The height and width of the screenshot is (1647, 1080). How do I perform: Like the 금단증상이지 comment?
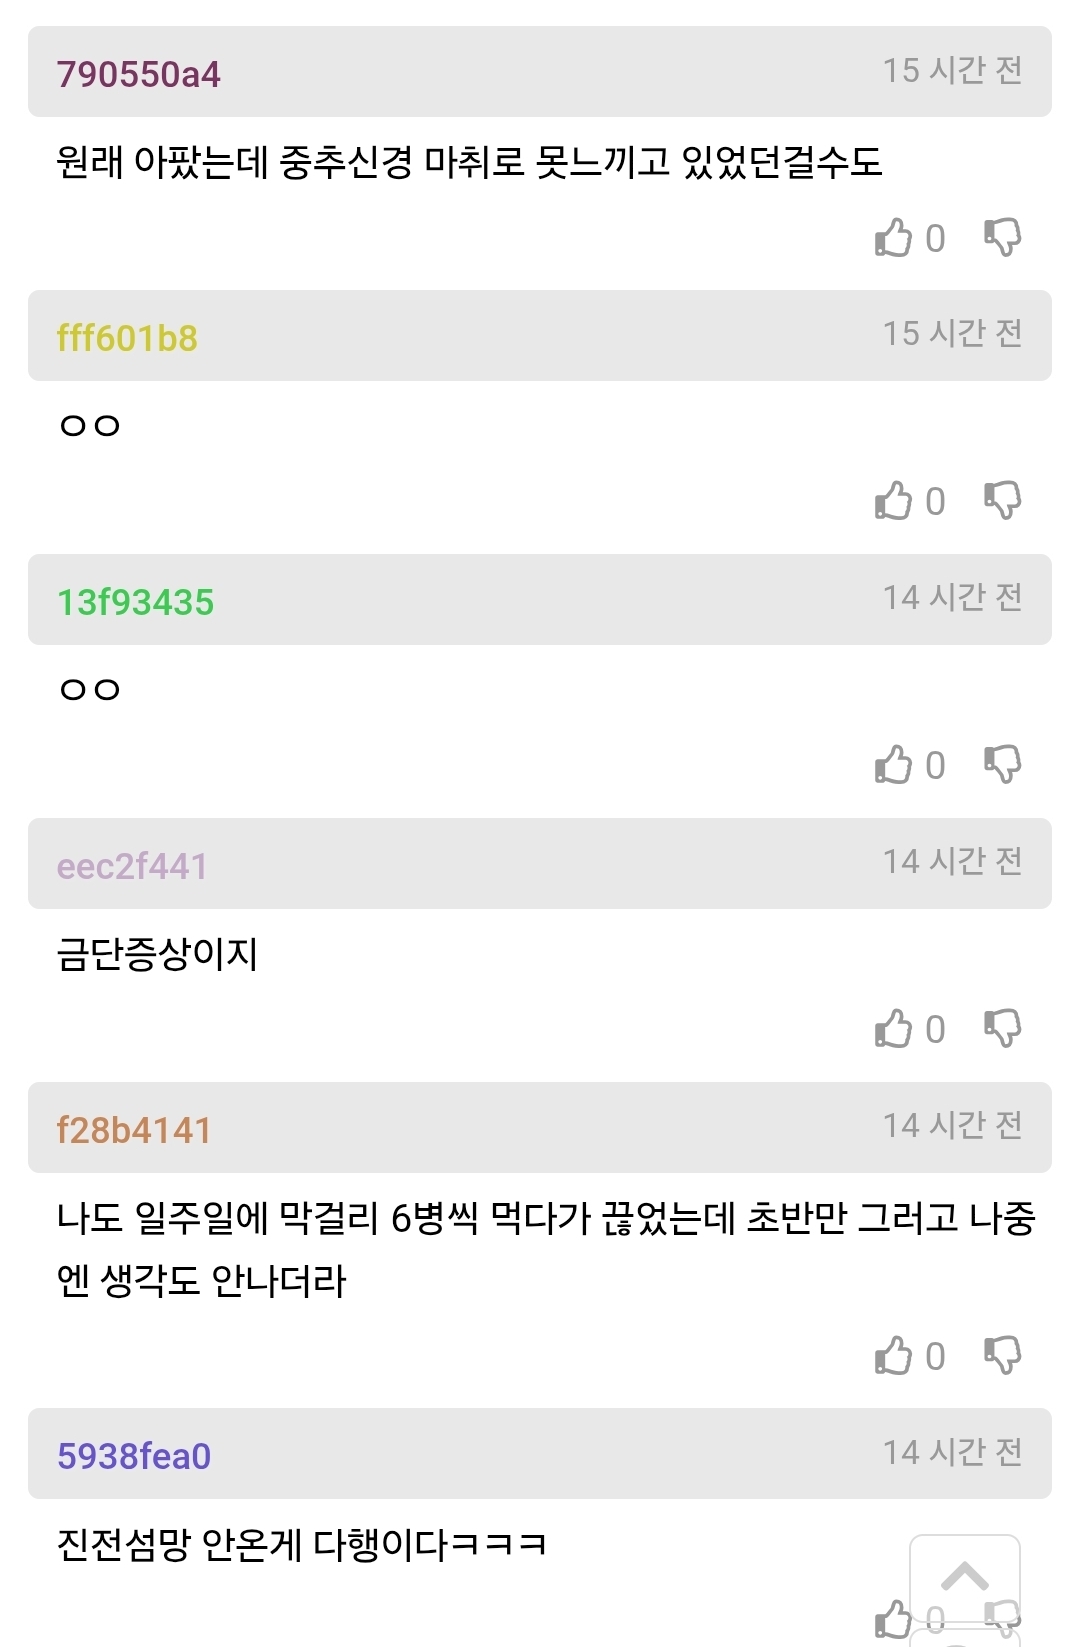pos(894,1029)
